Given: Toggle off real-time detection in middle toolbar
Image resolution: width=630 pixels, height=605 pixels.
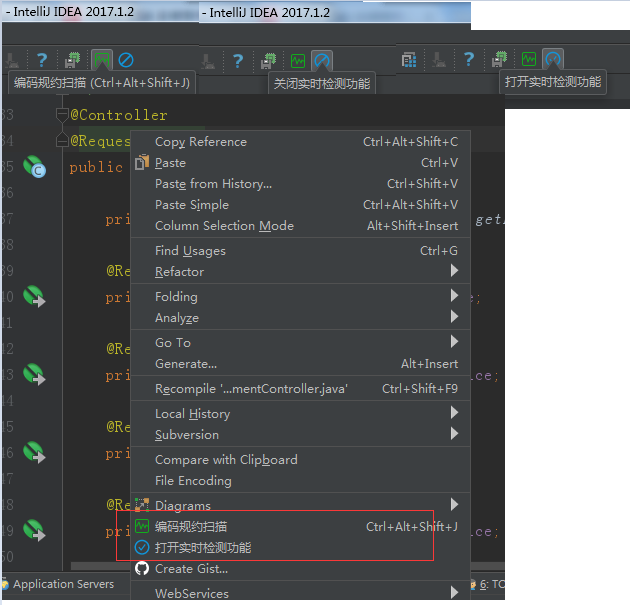Looking at the screenshot, I should [x=322, y=61].
